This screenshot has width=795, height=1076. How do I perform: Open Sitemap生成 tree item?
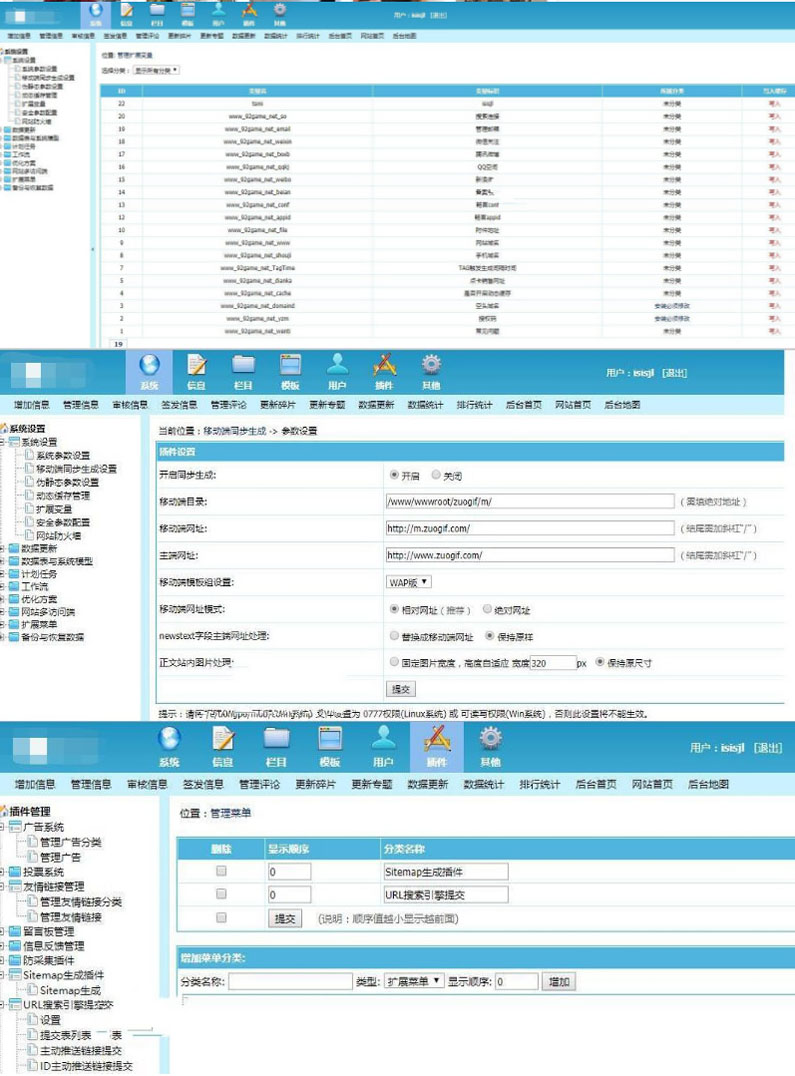pyautogui.click(x=70, y=990)
